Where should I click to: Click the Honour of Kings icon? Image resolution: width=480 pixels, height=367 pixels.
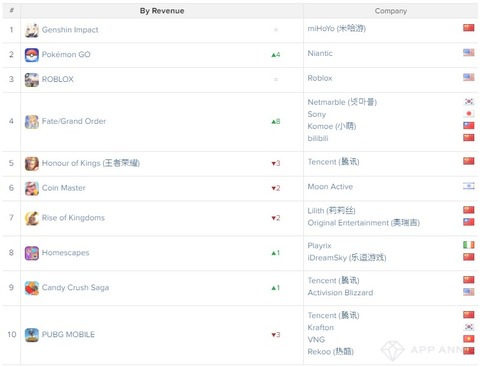(x=32, y=164)
